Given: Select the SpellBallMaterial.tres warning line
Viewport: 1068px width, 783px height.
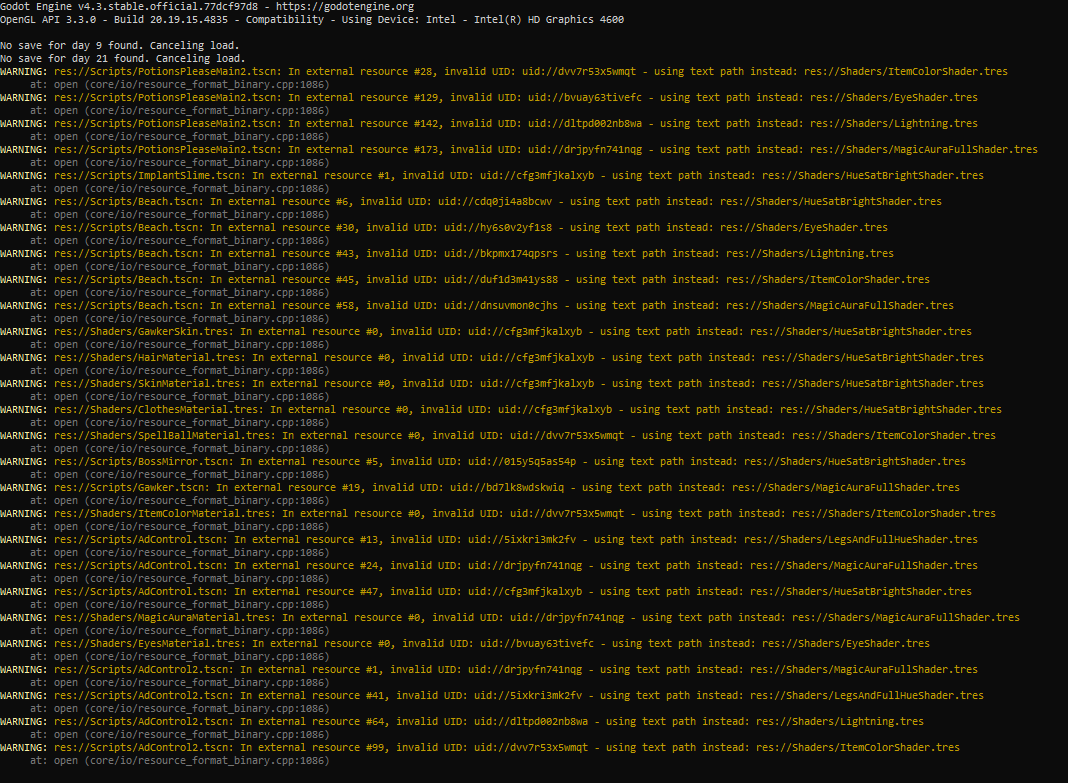Looking at the screenshot, I should (x=498, y=435).
